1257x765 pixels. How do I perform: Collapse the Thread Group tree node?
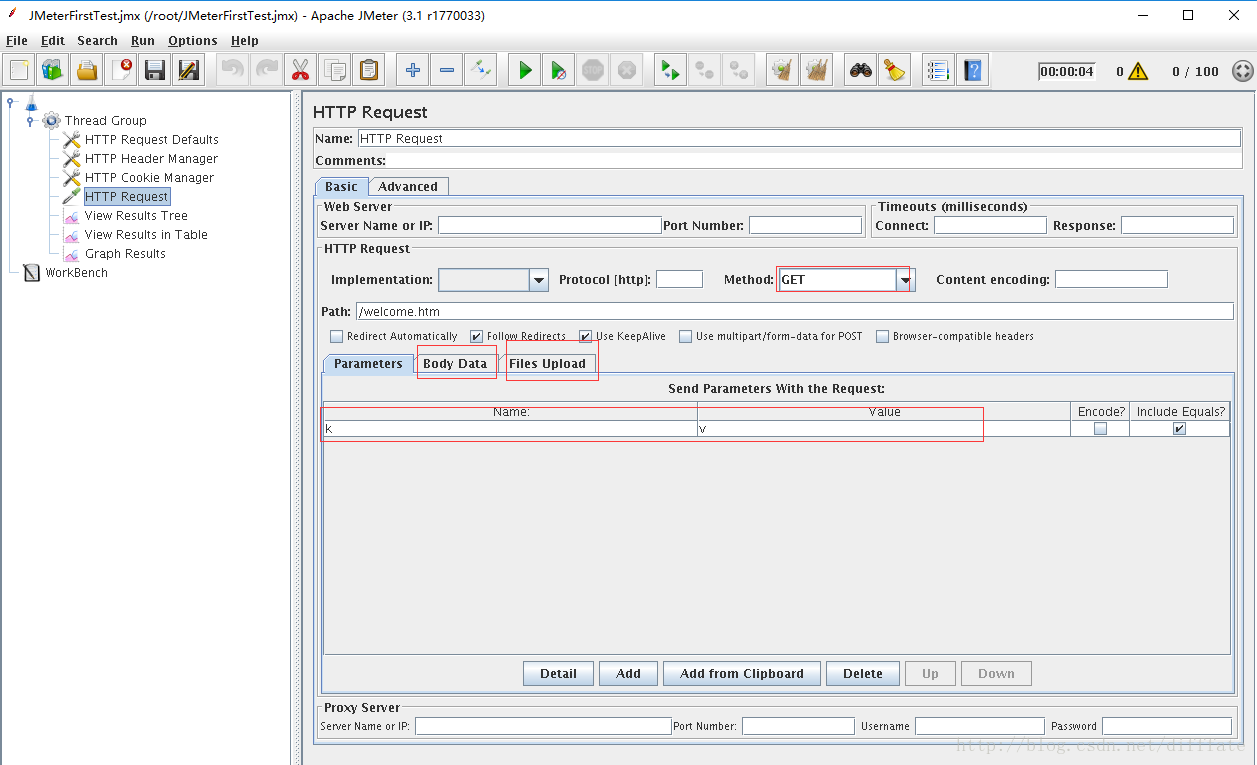pyautogui.click(x=30, y=121)
